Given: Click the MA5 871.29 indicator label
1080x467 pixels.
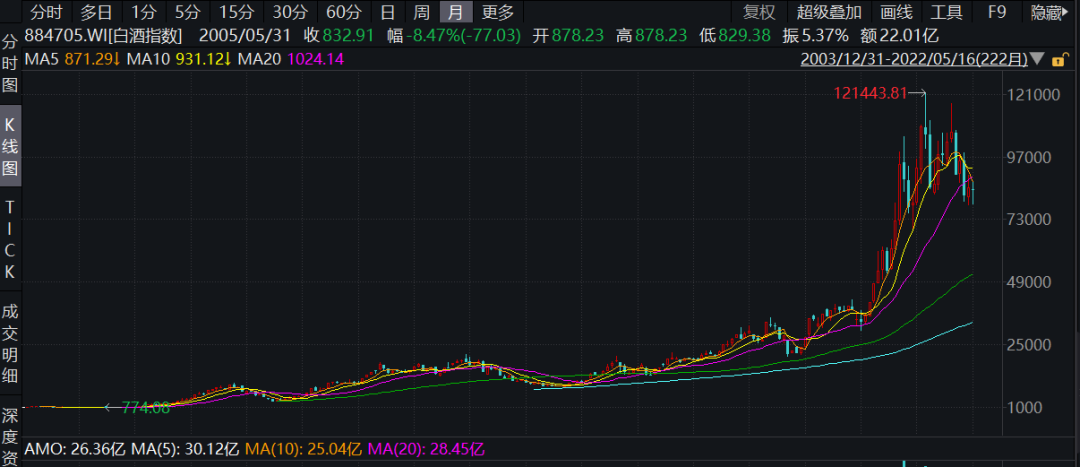Looking at the screenshot, I should click(x=73, y=60).
